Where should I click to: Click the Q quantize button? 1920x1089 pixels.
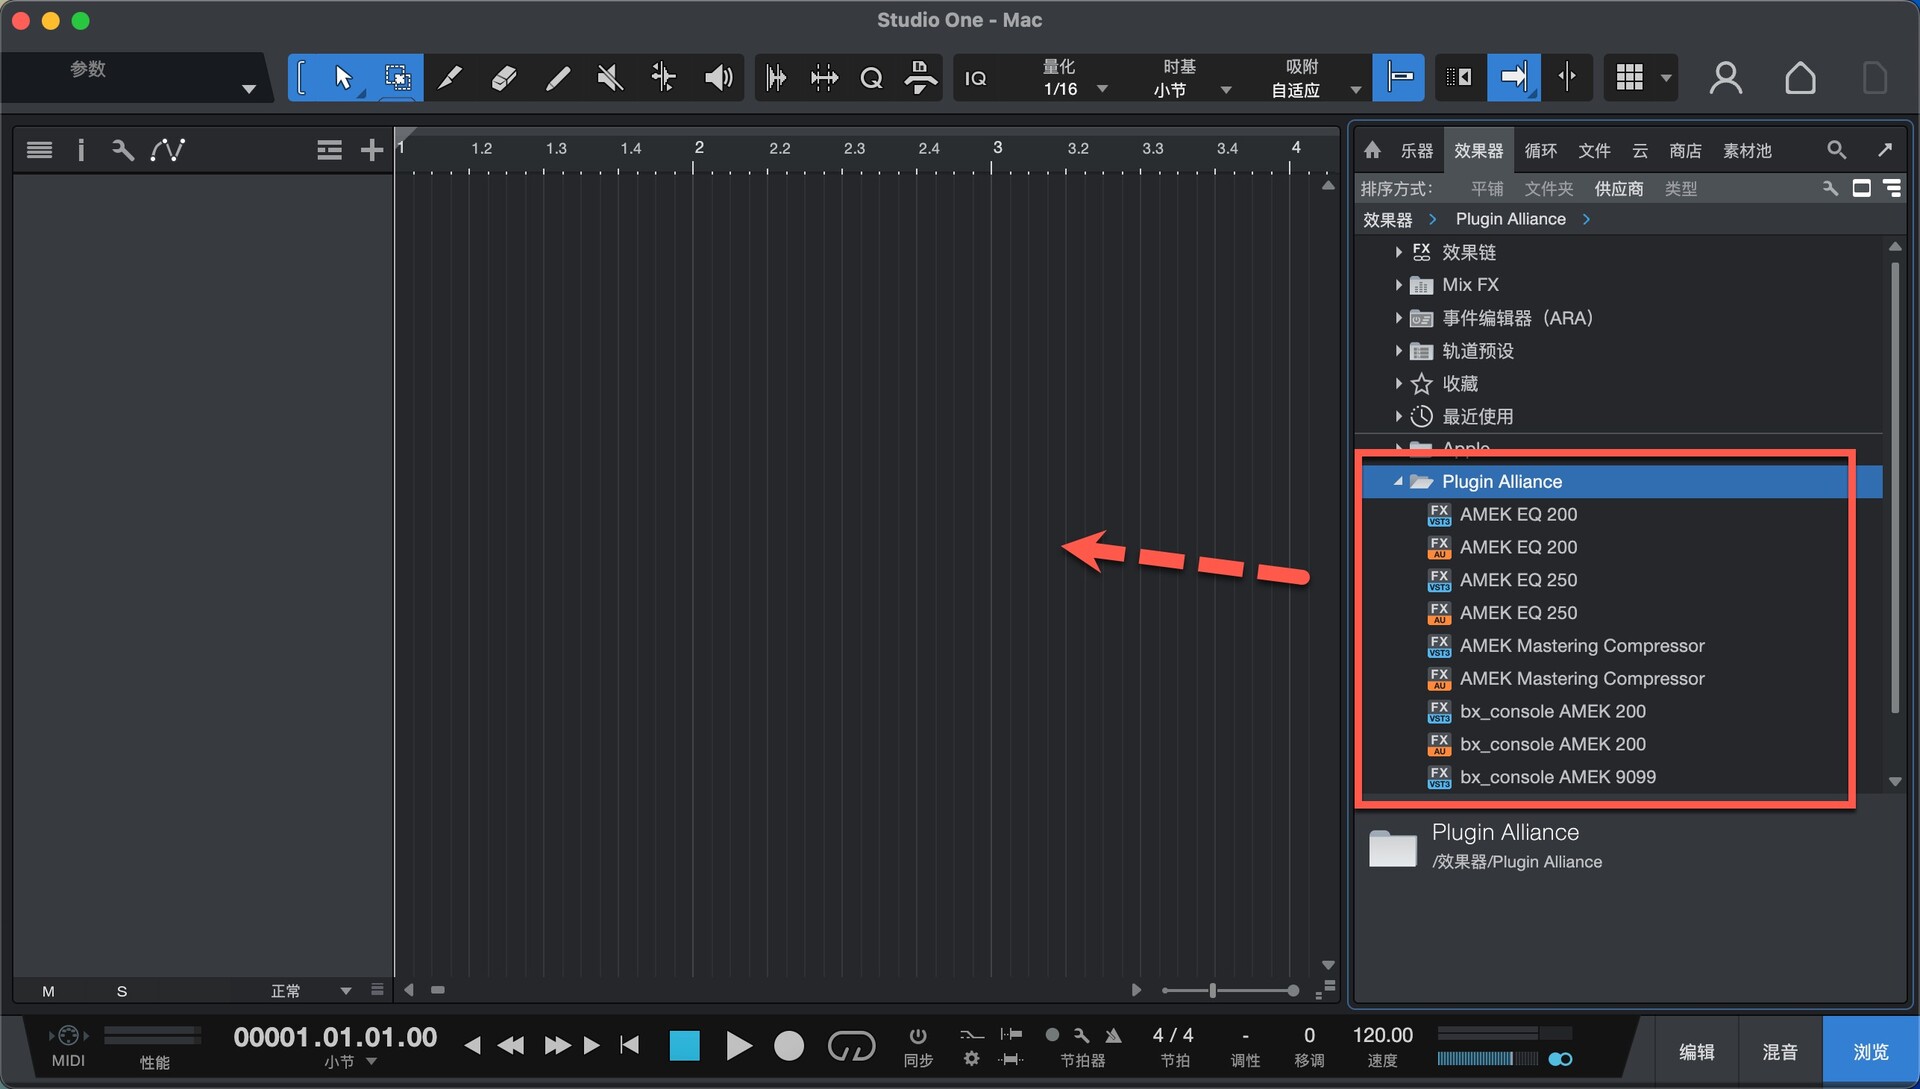click(871, 78)
